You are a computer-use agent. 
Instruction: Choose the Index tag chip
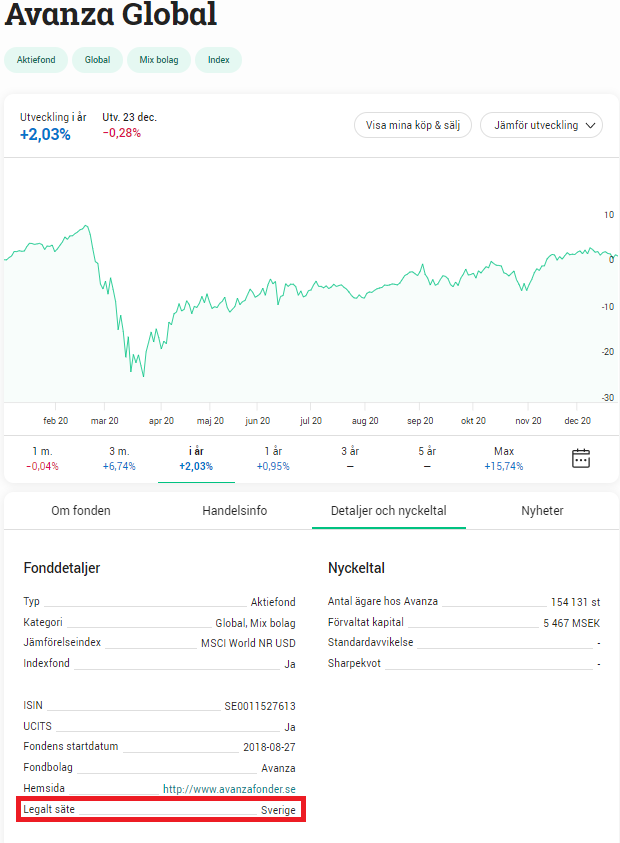[218, 60]
